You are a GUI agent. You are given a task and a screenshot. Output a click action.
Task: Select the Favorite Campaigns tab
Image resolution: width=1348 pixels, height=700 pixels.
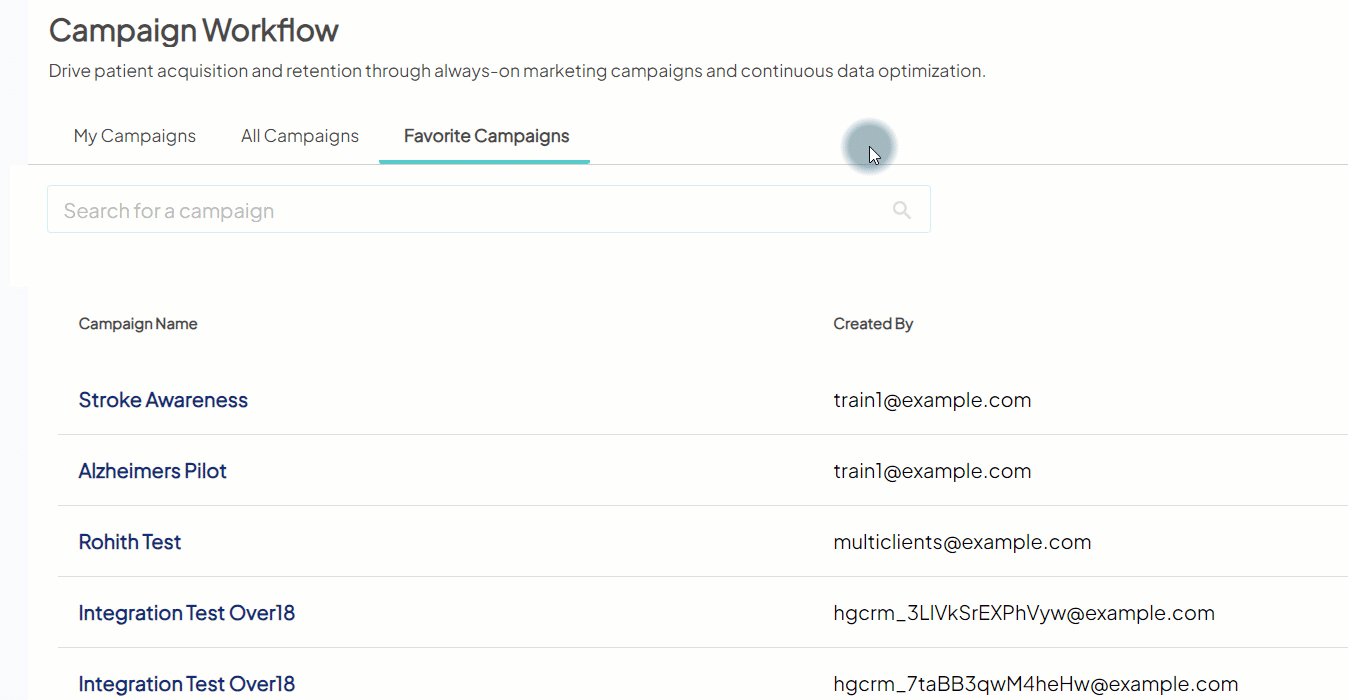pyautogui.click(x=486, y=136)
